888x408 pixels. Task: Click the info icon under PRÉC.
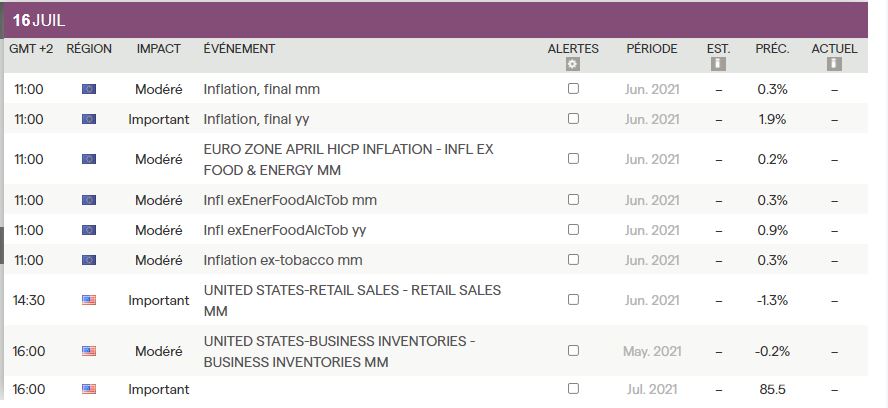772,64
